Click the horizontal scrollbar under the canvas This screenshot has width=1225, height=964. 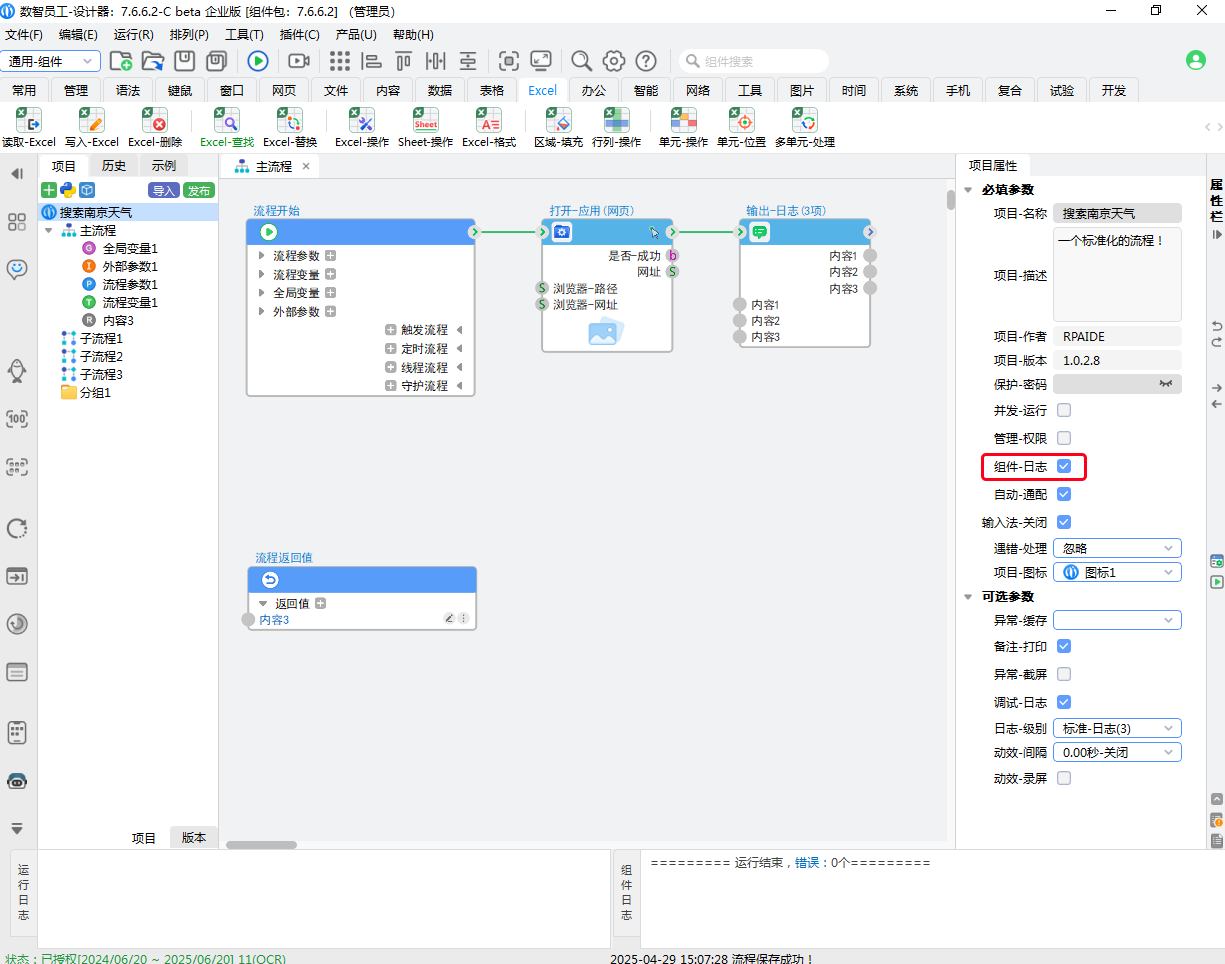pyautogui.click(x=264, y=844)
